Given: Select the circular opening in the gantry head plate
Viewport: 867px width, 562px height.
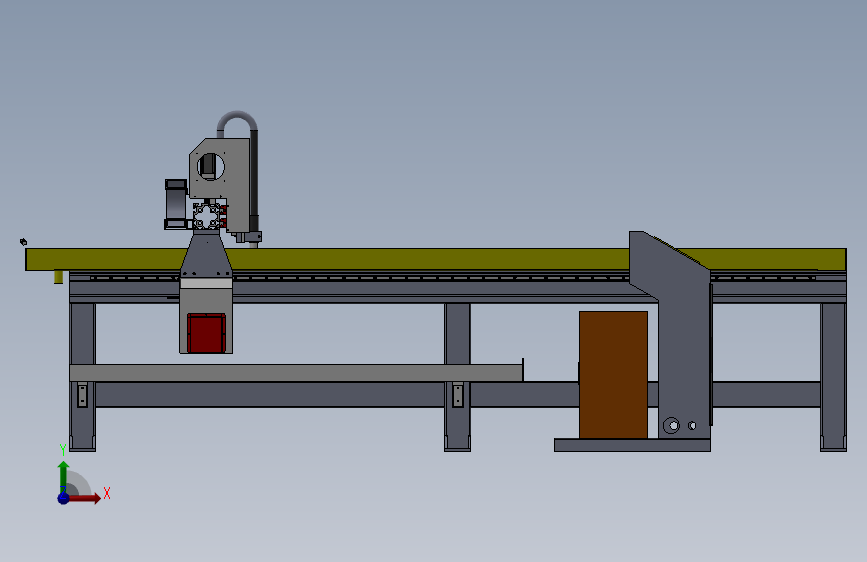Looking at the screenshot, I should pyautogui.click(x=211, y=166).
